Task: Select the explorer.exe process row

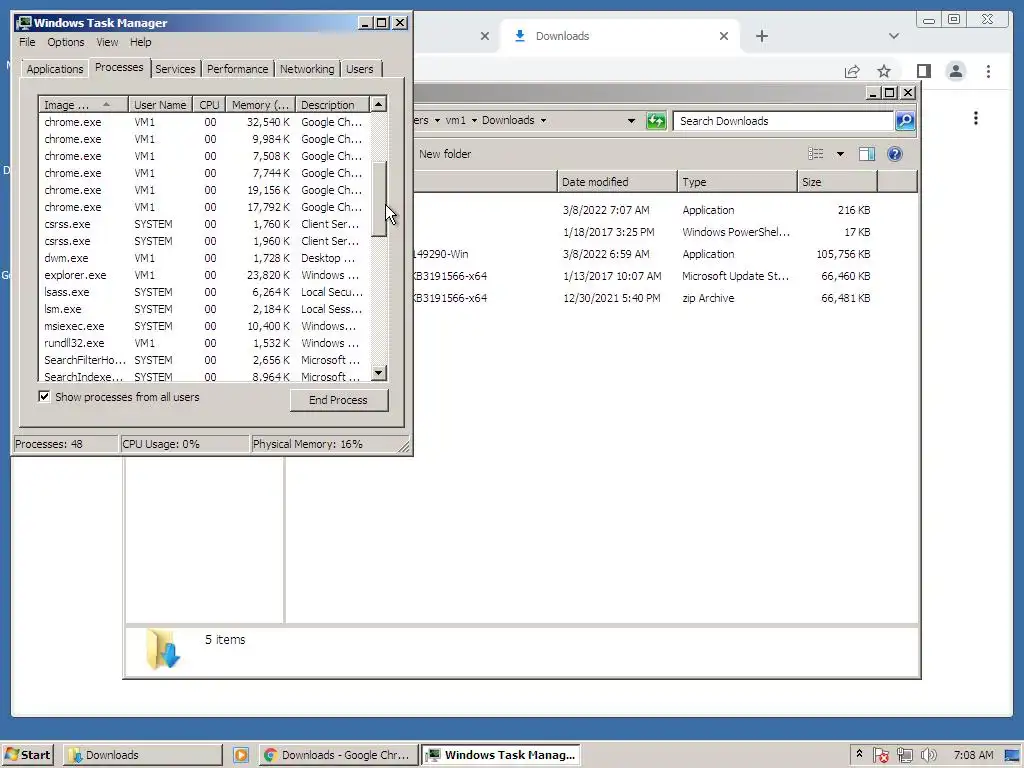Action: [204, 275]
